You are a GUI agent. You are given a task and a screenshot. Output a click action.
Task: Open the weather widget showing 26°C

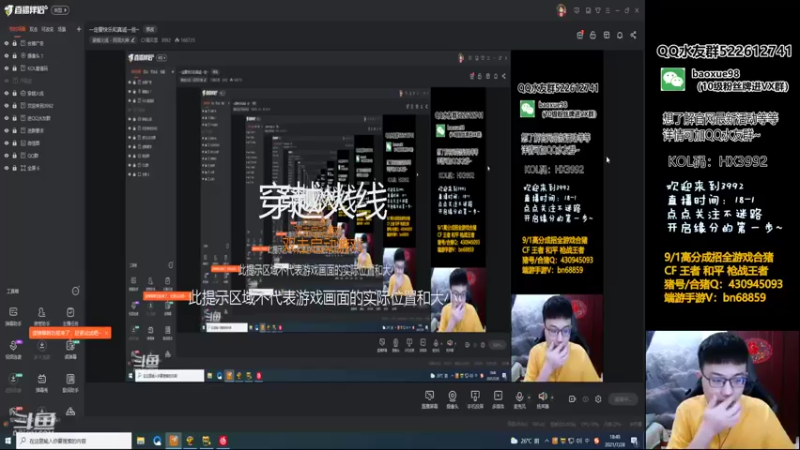(525, 441)
